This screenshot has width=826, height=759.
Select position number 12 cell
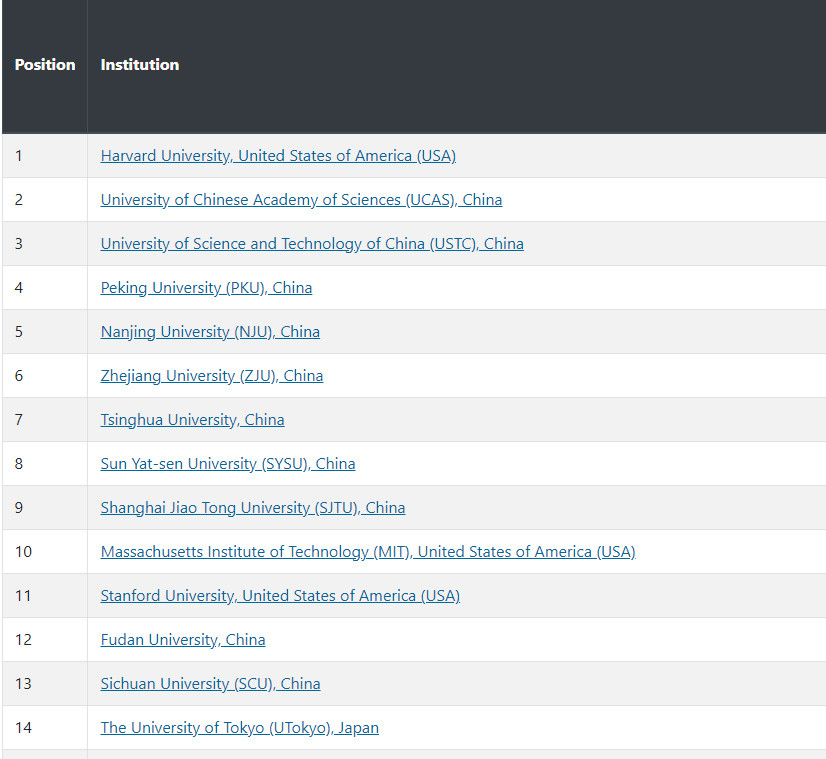45,639
